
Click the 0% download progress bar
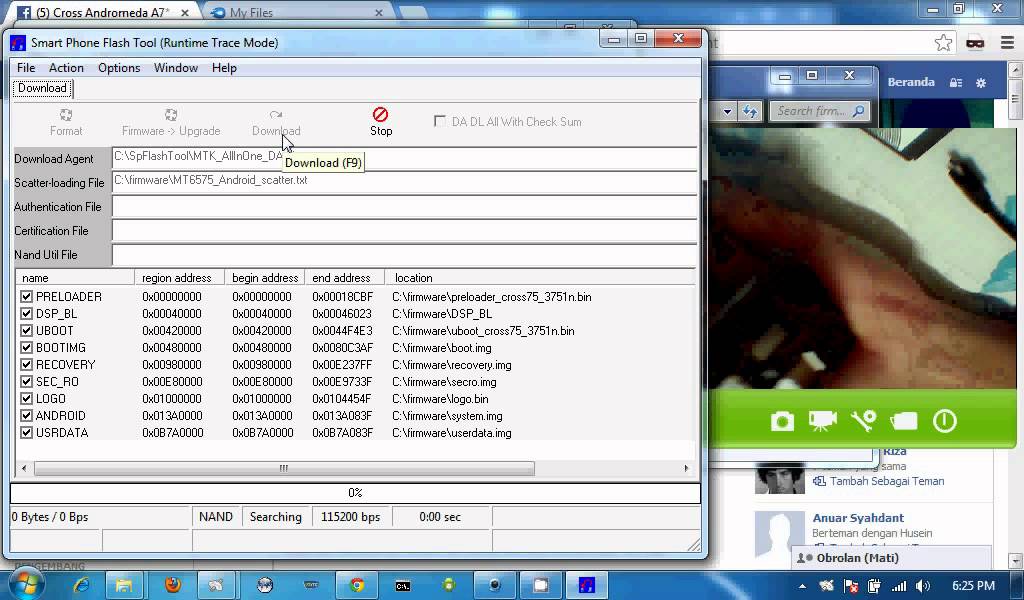tap(355, 493)
